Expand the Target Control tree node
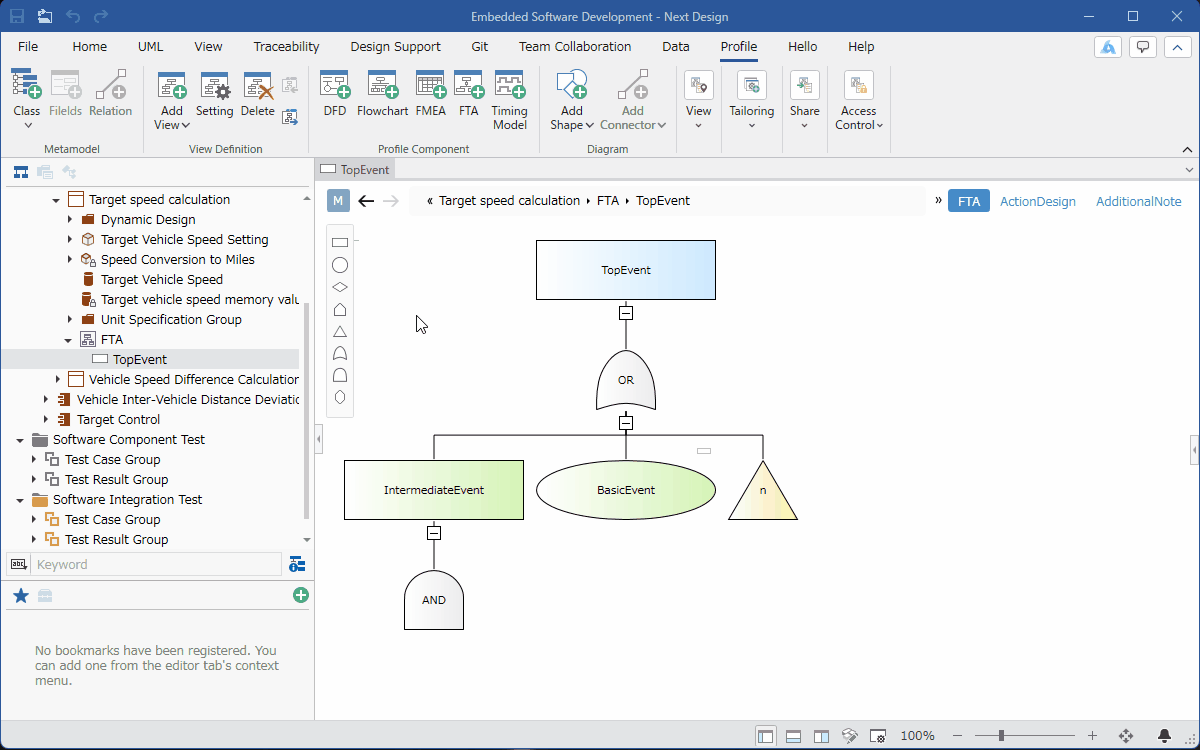Viewport: 1200px width, 750px height. click(45, 420)
